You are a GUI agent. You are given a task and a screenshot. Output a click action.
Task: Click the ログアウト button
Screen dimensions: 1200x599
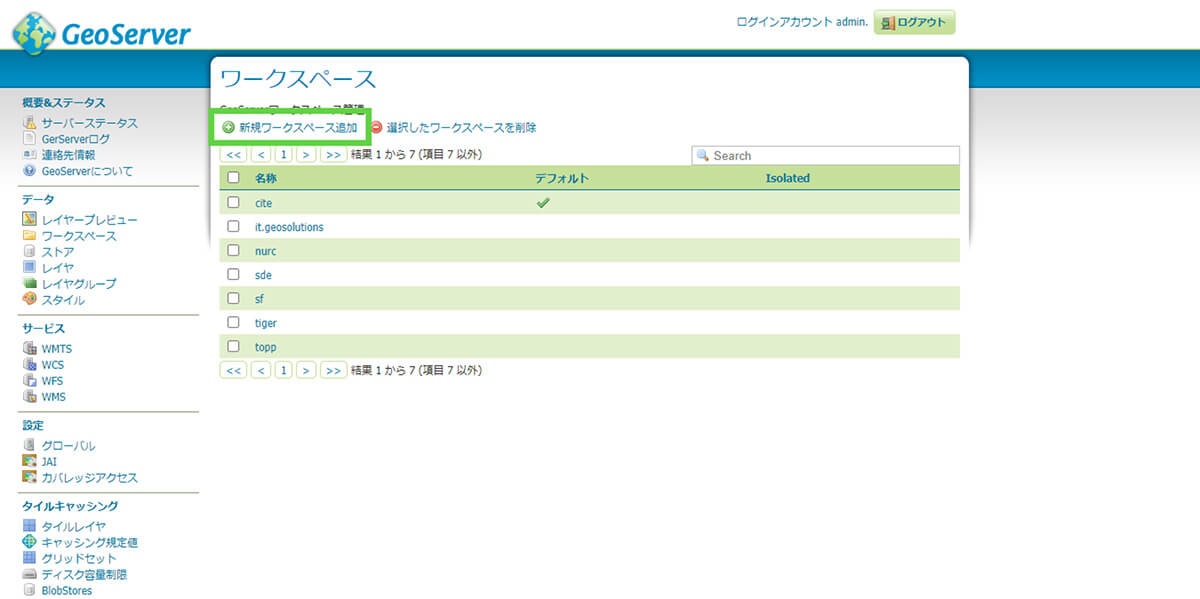pyautogui.click(x=914, y=22)
